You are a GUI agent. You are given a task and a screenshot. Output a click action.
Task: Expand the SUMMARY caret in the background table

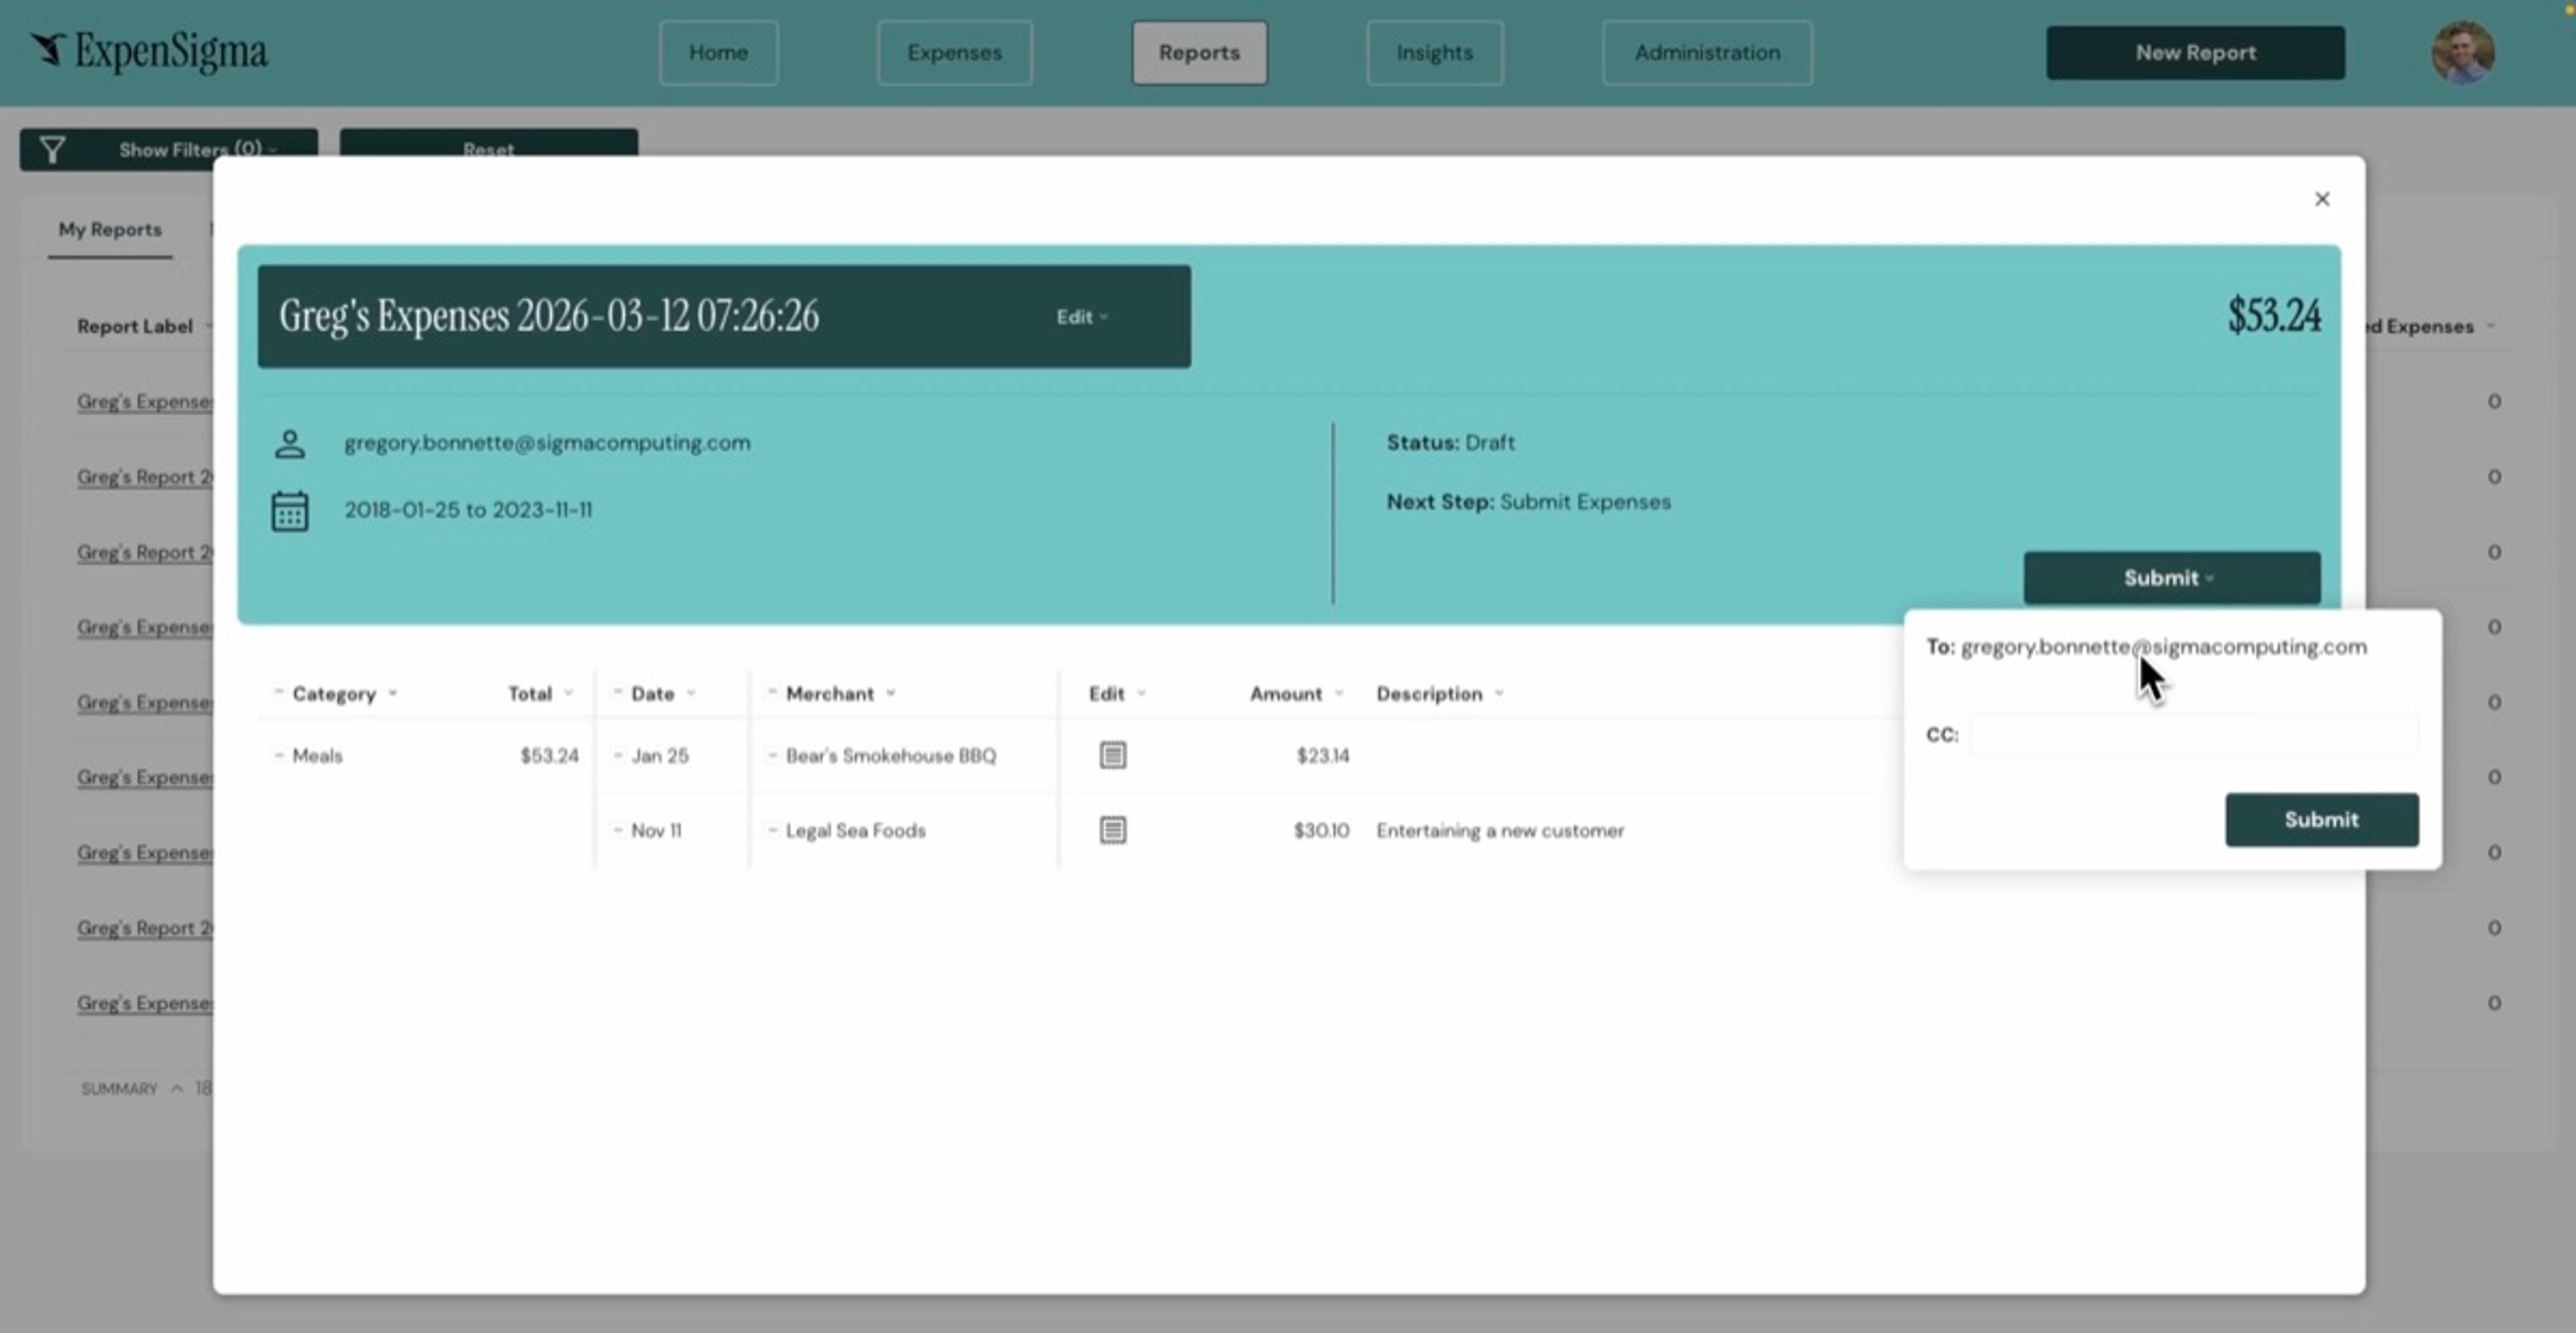pyautogui.click(x=177, y=1088)
